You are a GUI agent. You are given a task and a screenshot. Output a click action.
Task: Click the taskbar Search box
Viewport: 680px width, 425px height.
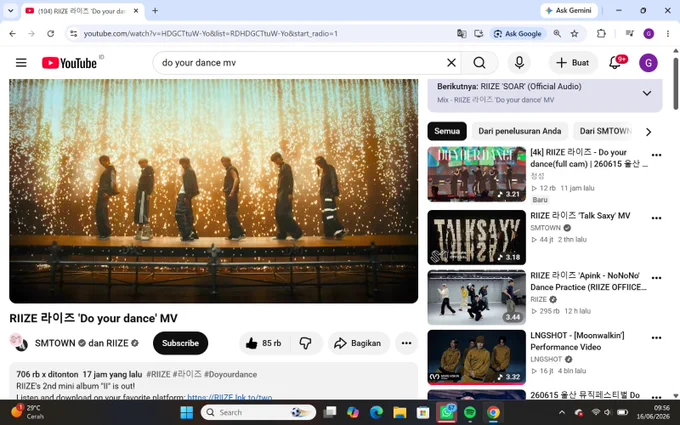[258, 412]
